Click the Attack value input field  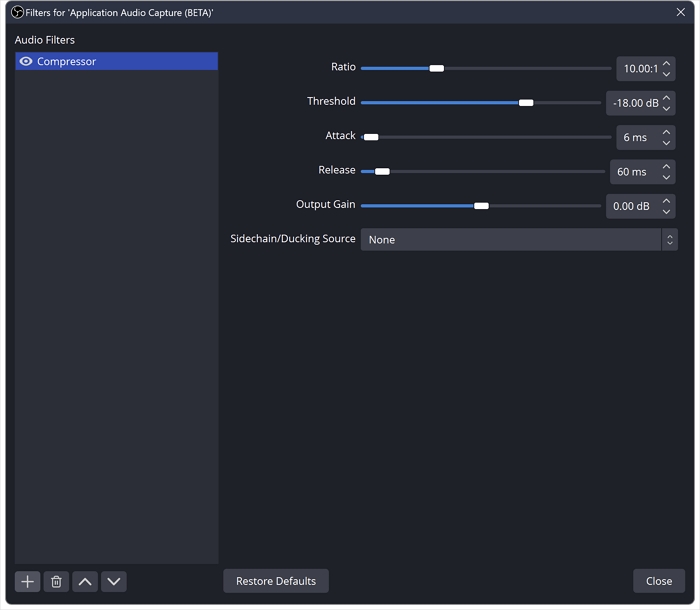pos(635,138)
